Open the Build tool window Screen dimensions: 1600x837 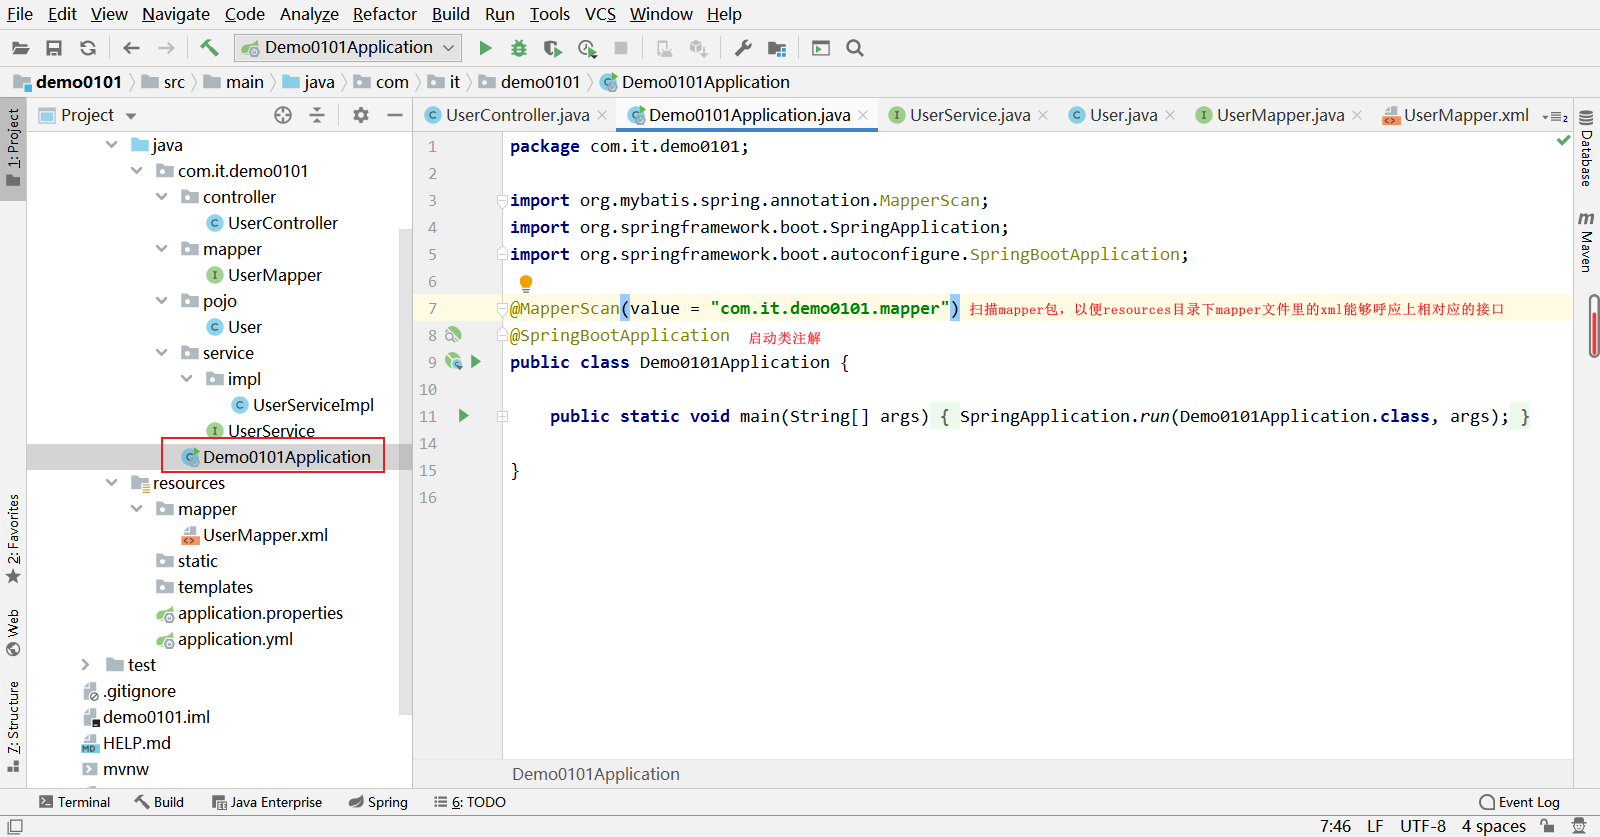(x=160, y=802)
